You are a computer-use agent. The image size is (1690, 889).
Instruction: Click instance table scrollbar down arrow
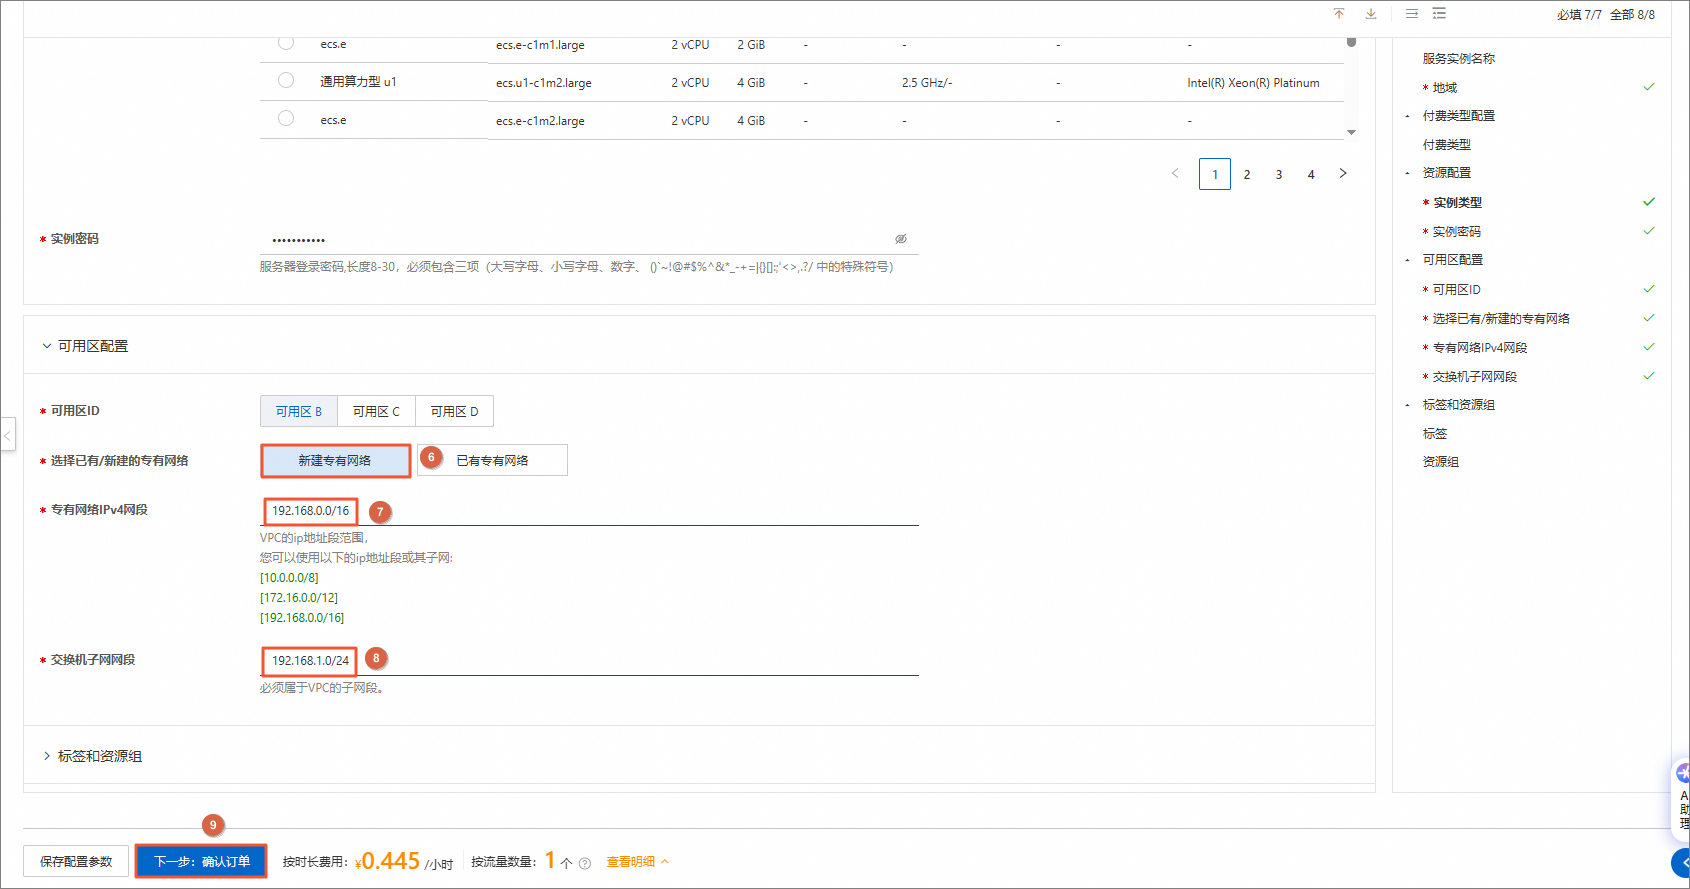1351,132
